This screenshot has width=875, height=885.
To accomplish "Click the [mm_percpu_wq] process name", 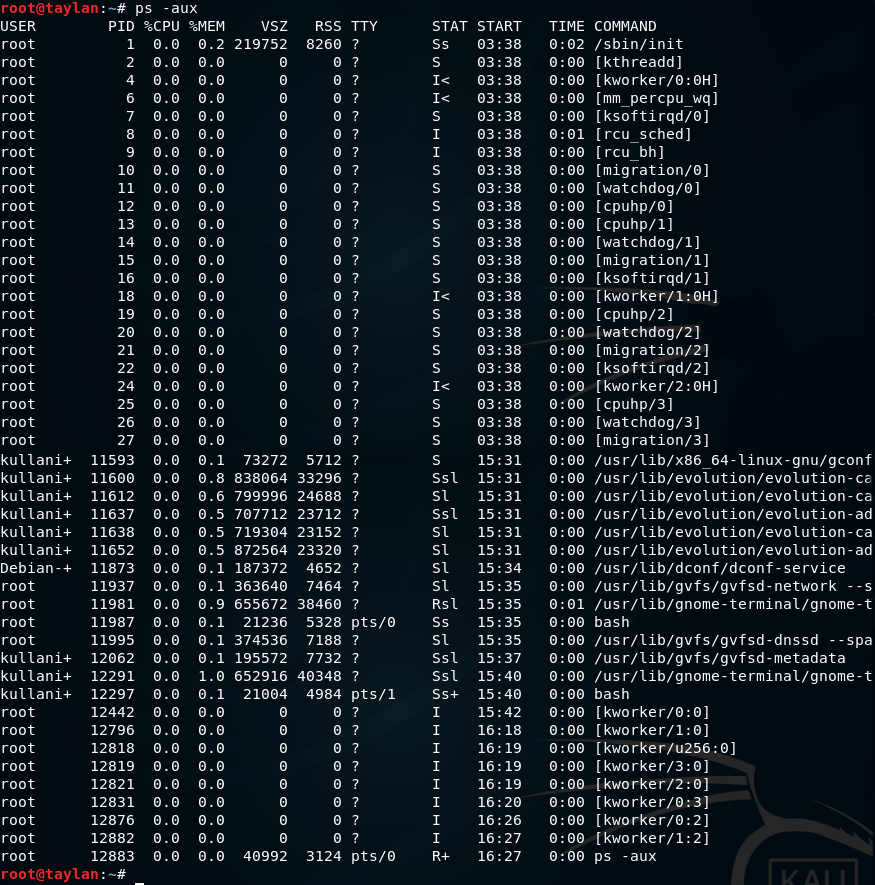I will [657, 98].
